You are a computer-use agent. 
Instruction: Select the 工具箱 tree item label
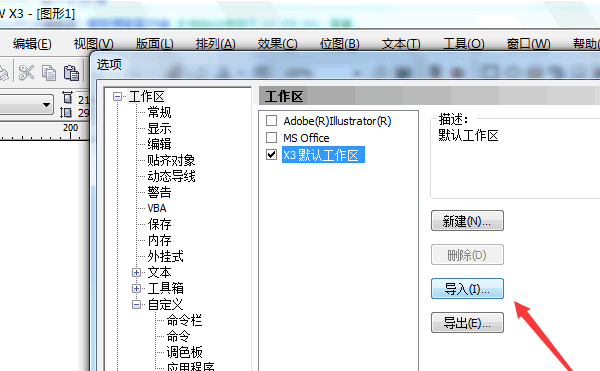[165, 288]
